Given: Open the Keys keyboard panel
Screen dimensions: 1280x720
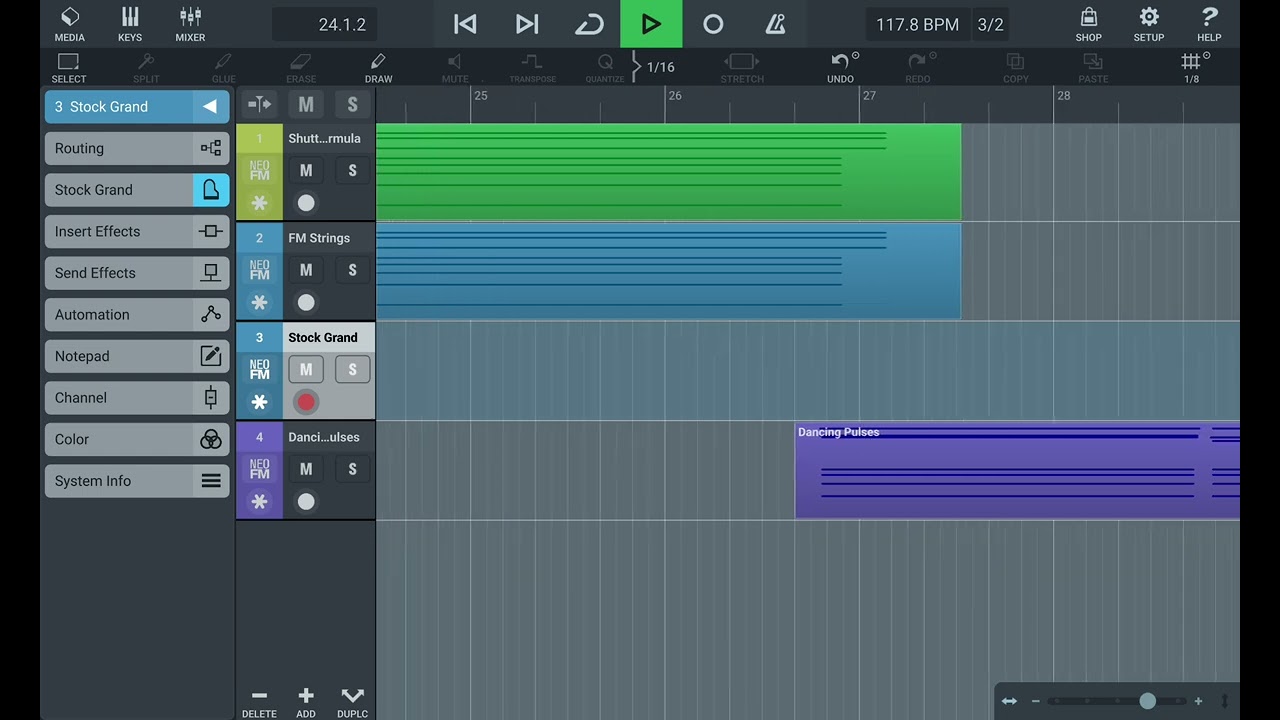Looking at the screenshot, I should (130, 24).
